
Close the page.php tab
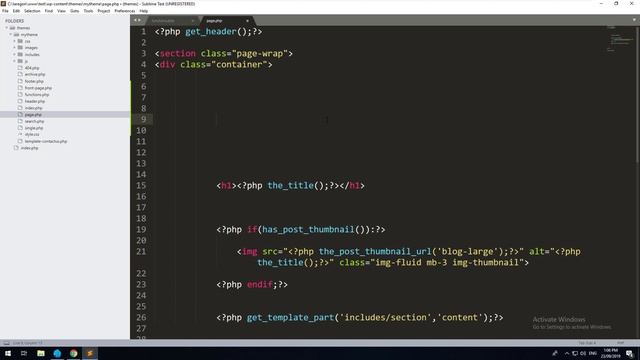click(247, 21)
